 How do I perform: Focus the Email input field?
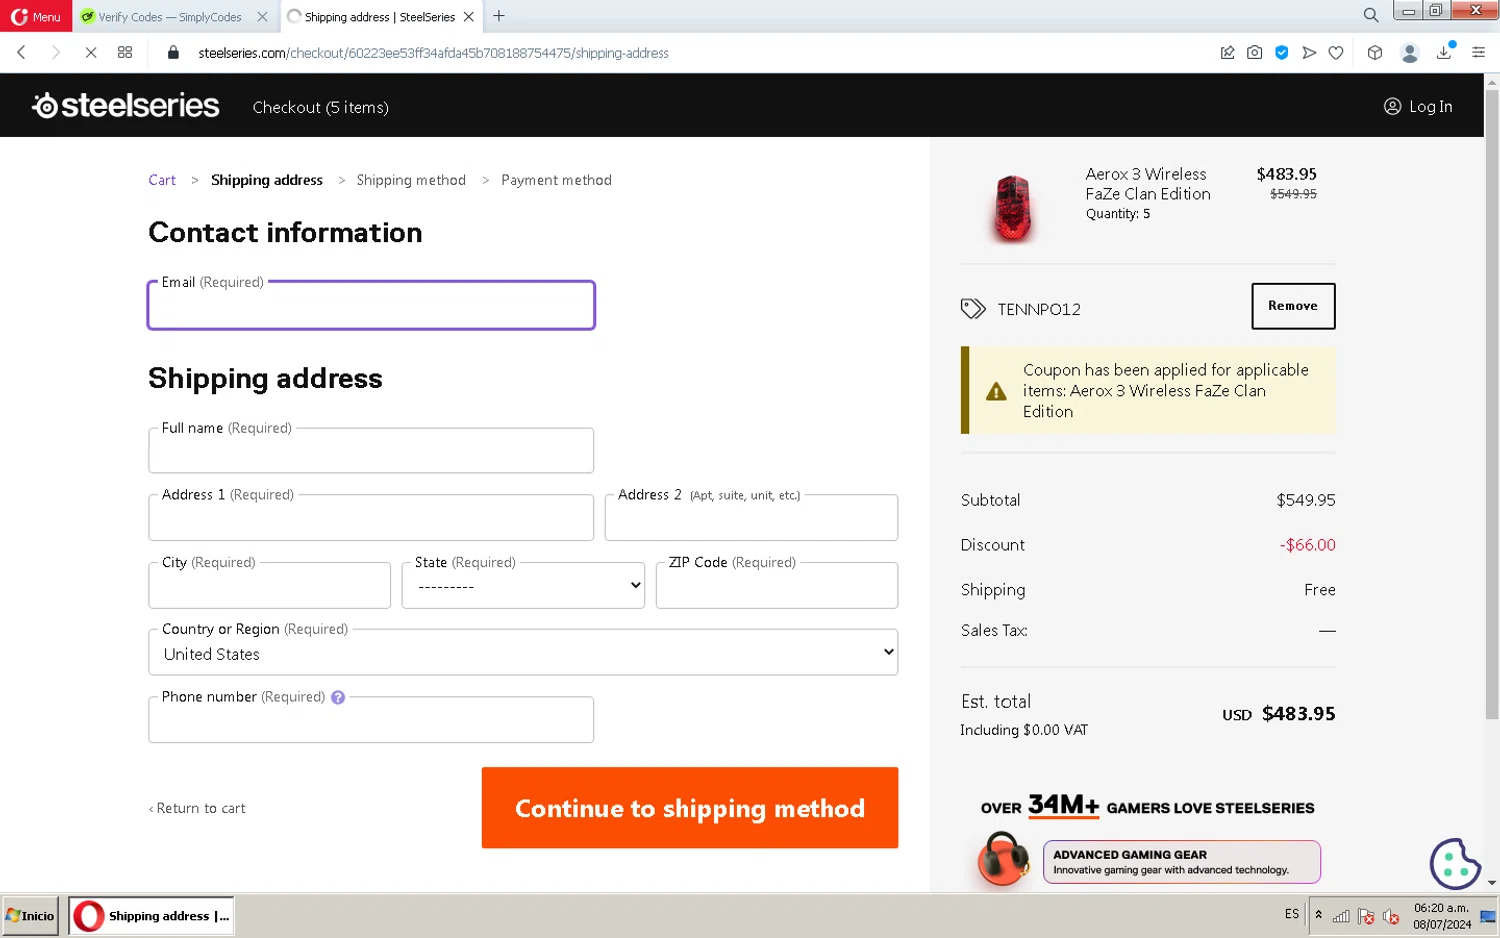click(371, 306)
